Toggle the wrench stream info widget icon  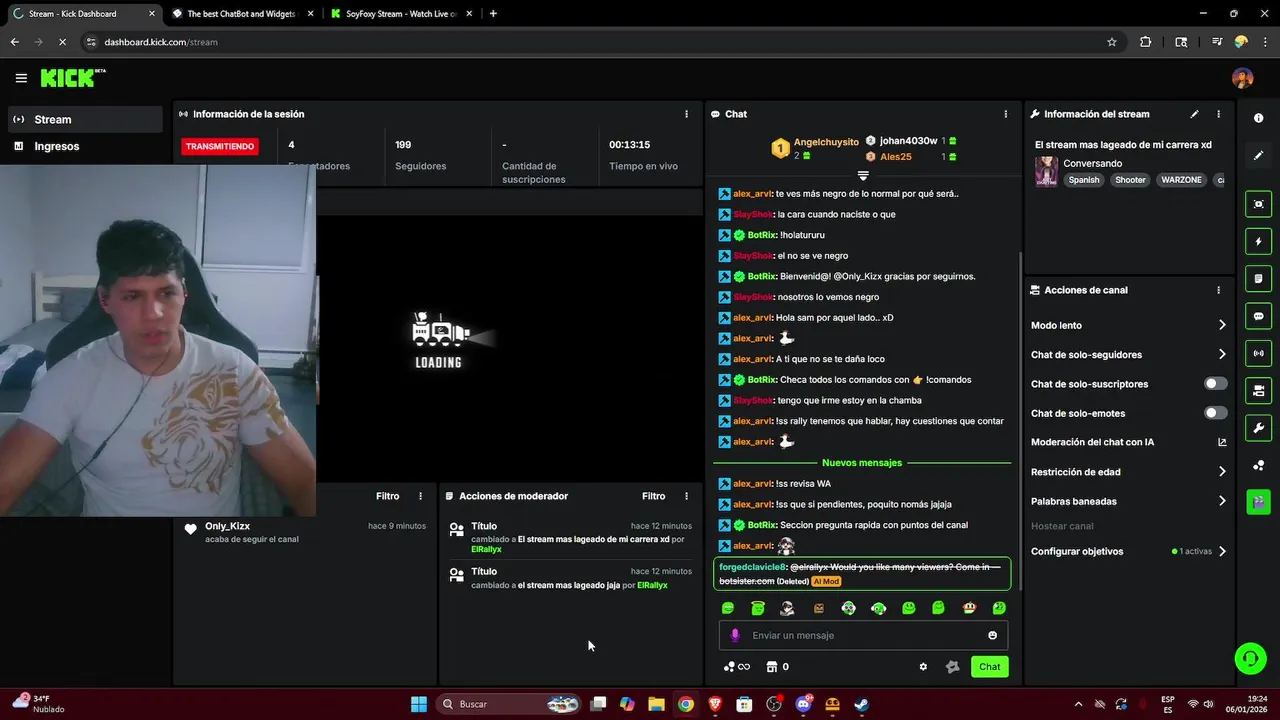(1258, 428)
